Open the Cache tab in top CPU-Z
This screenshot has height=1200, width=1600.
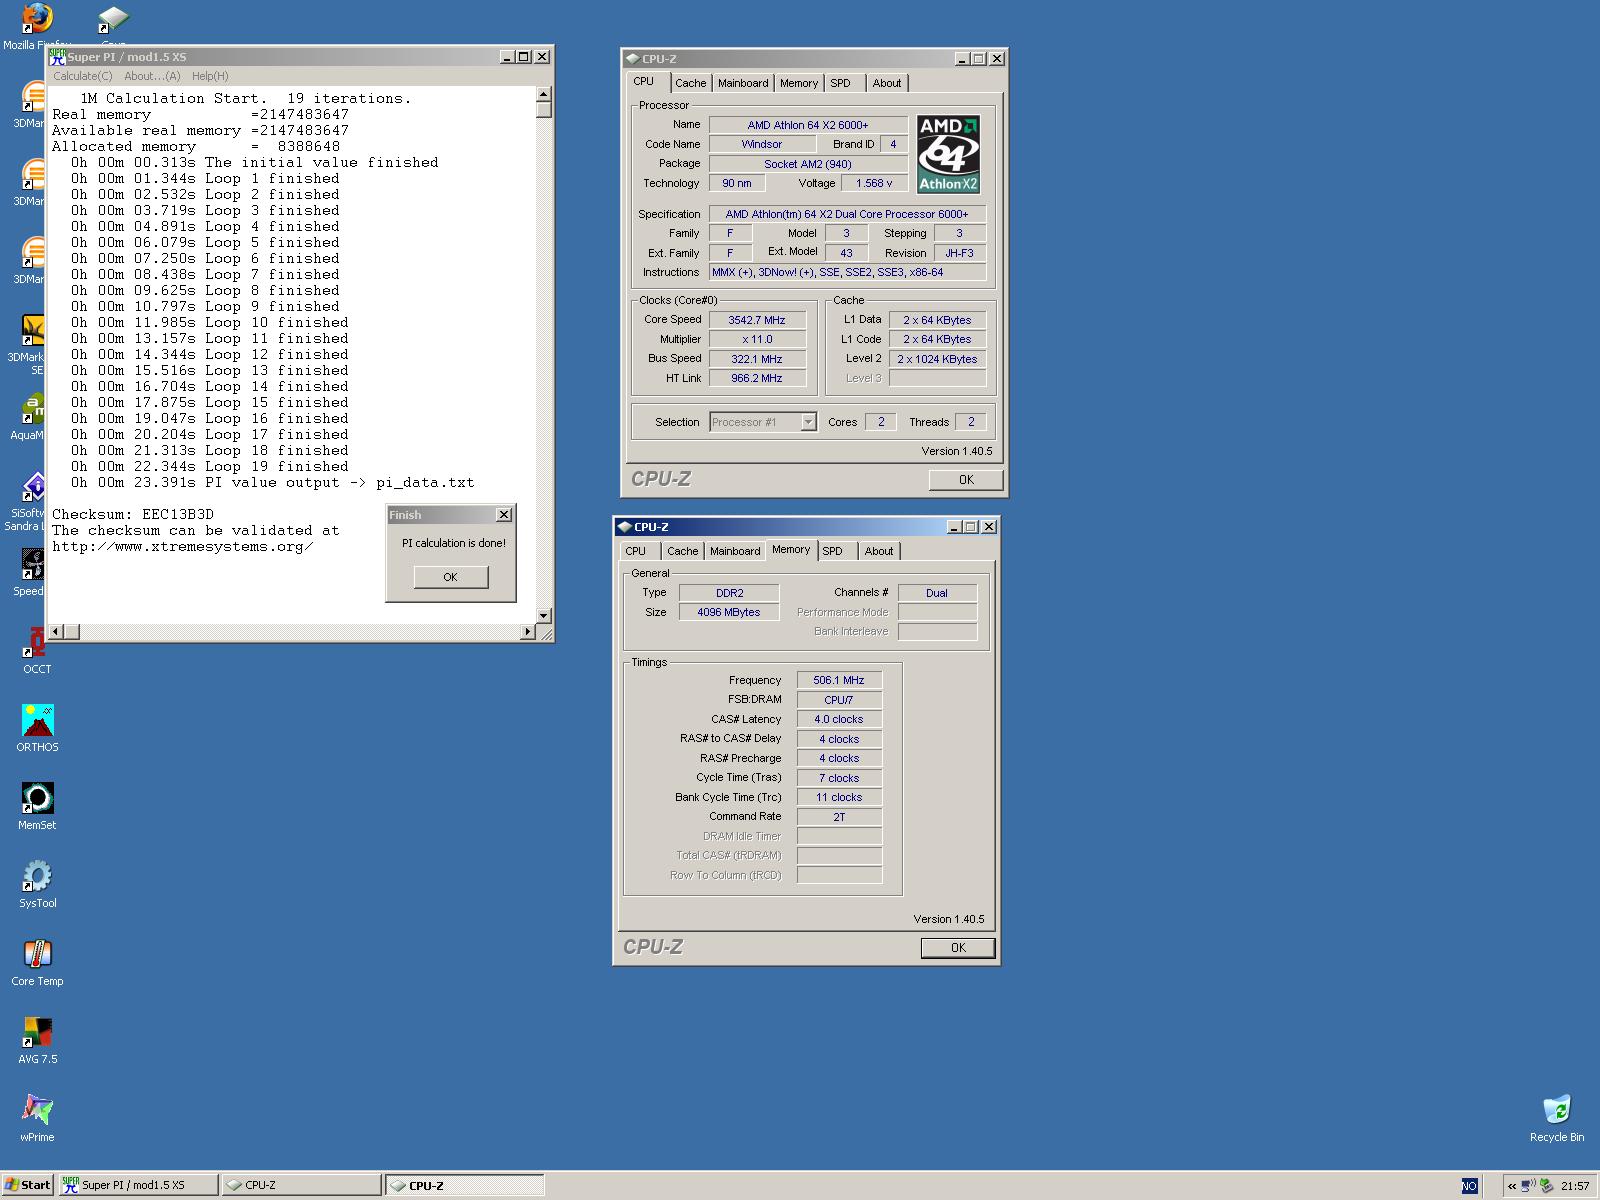tap(690, 83)
